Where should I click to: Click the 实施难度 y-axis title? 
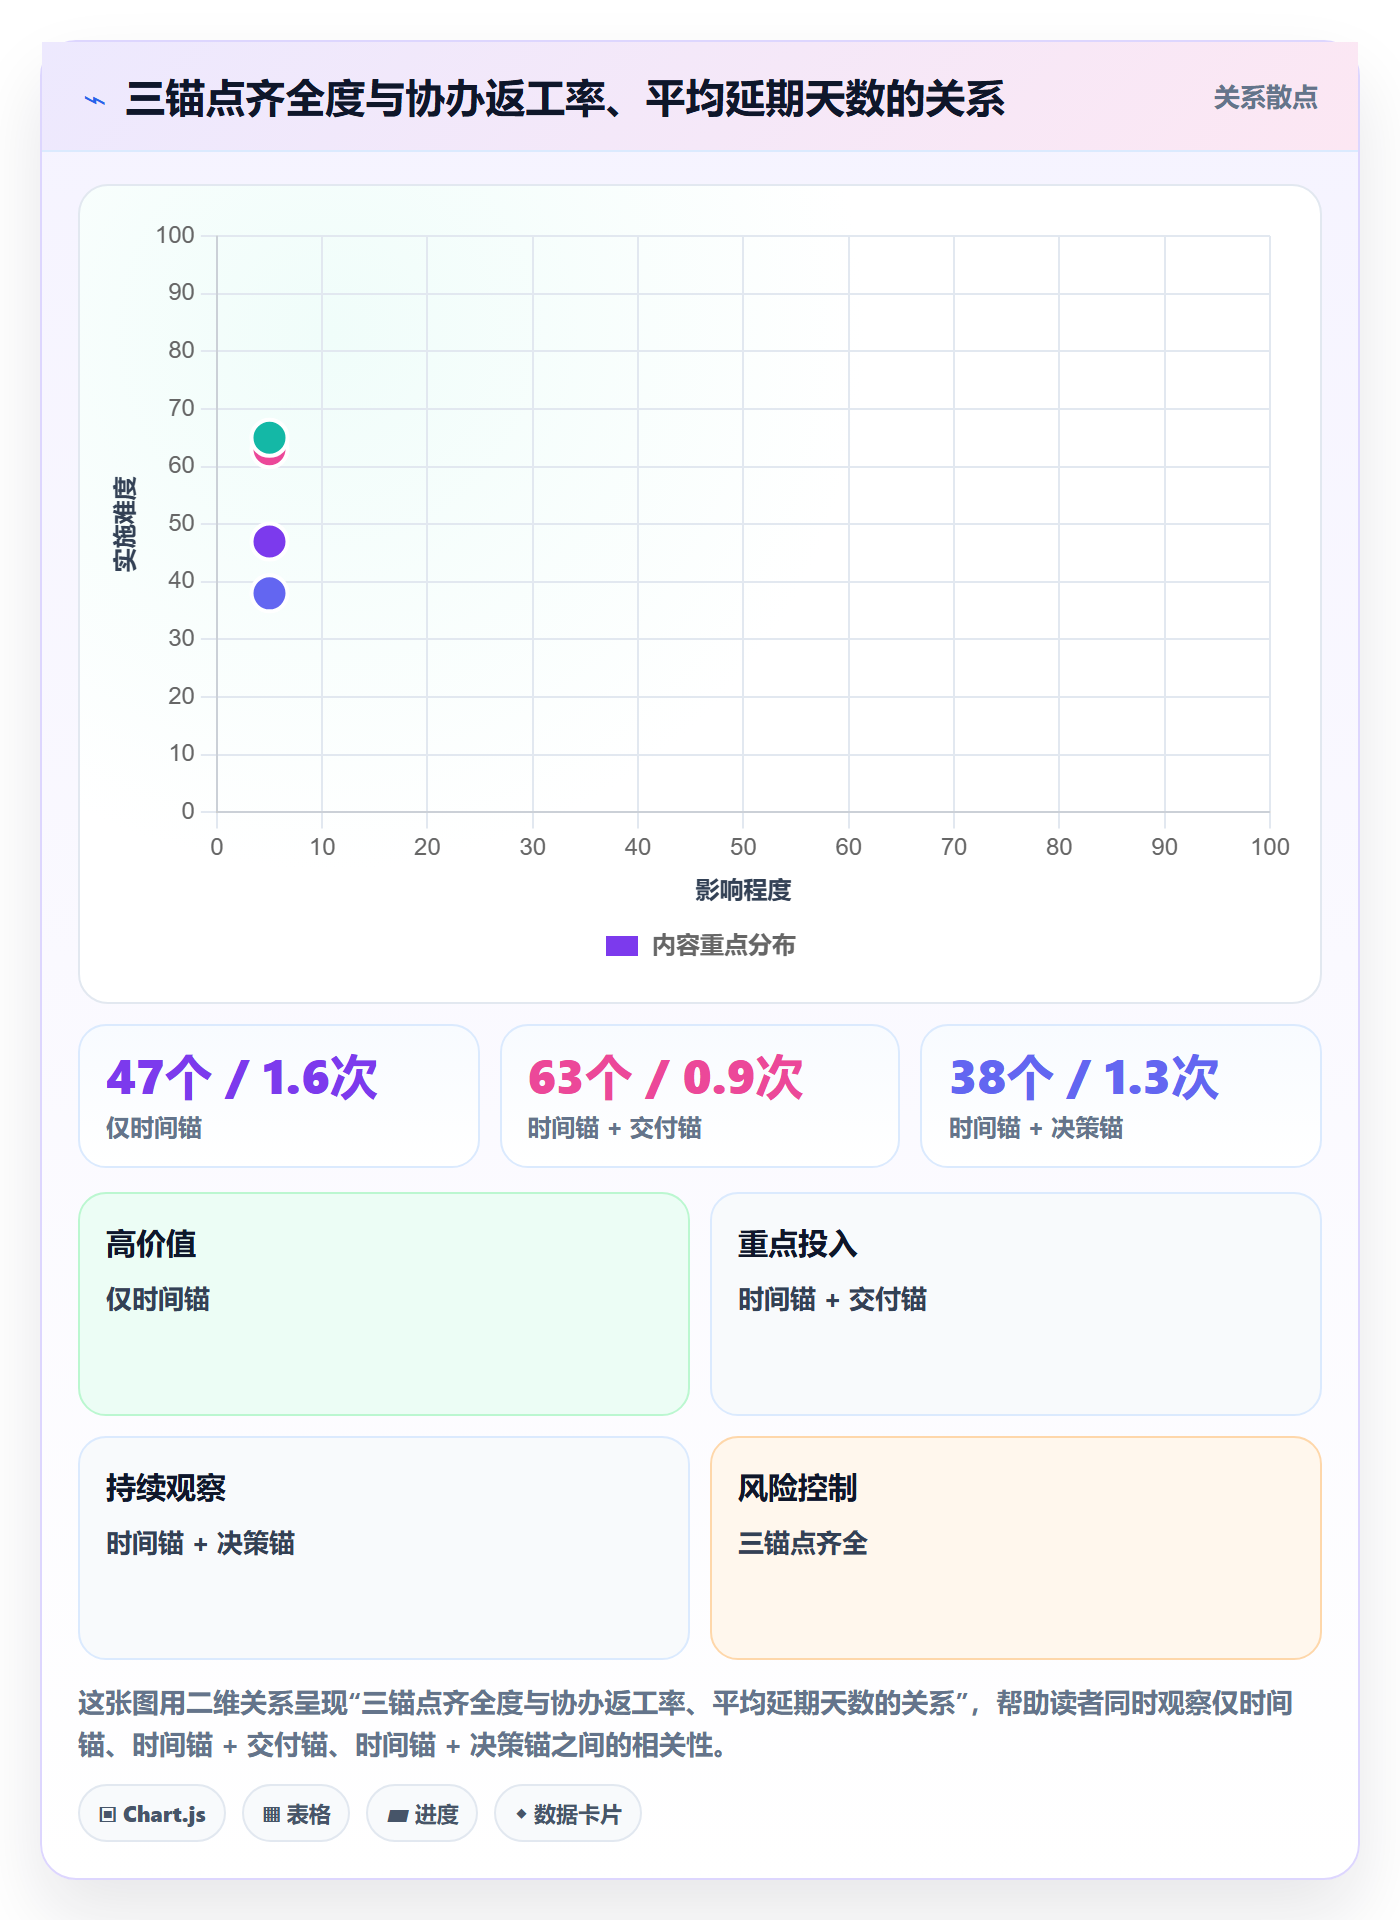[x=125, y=523]
